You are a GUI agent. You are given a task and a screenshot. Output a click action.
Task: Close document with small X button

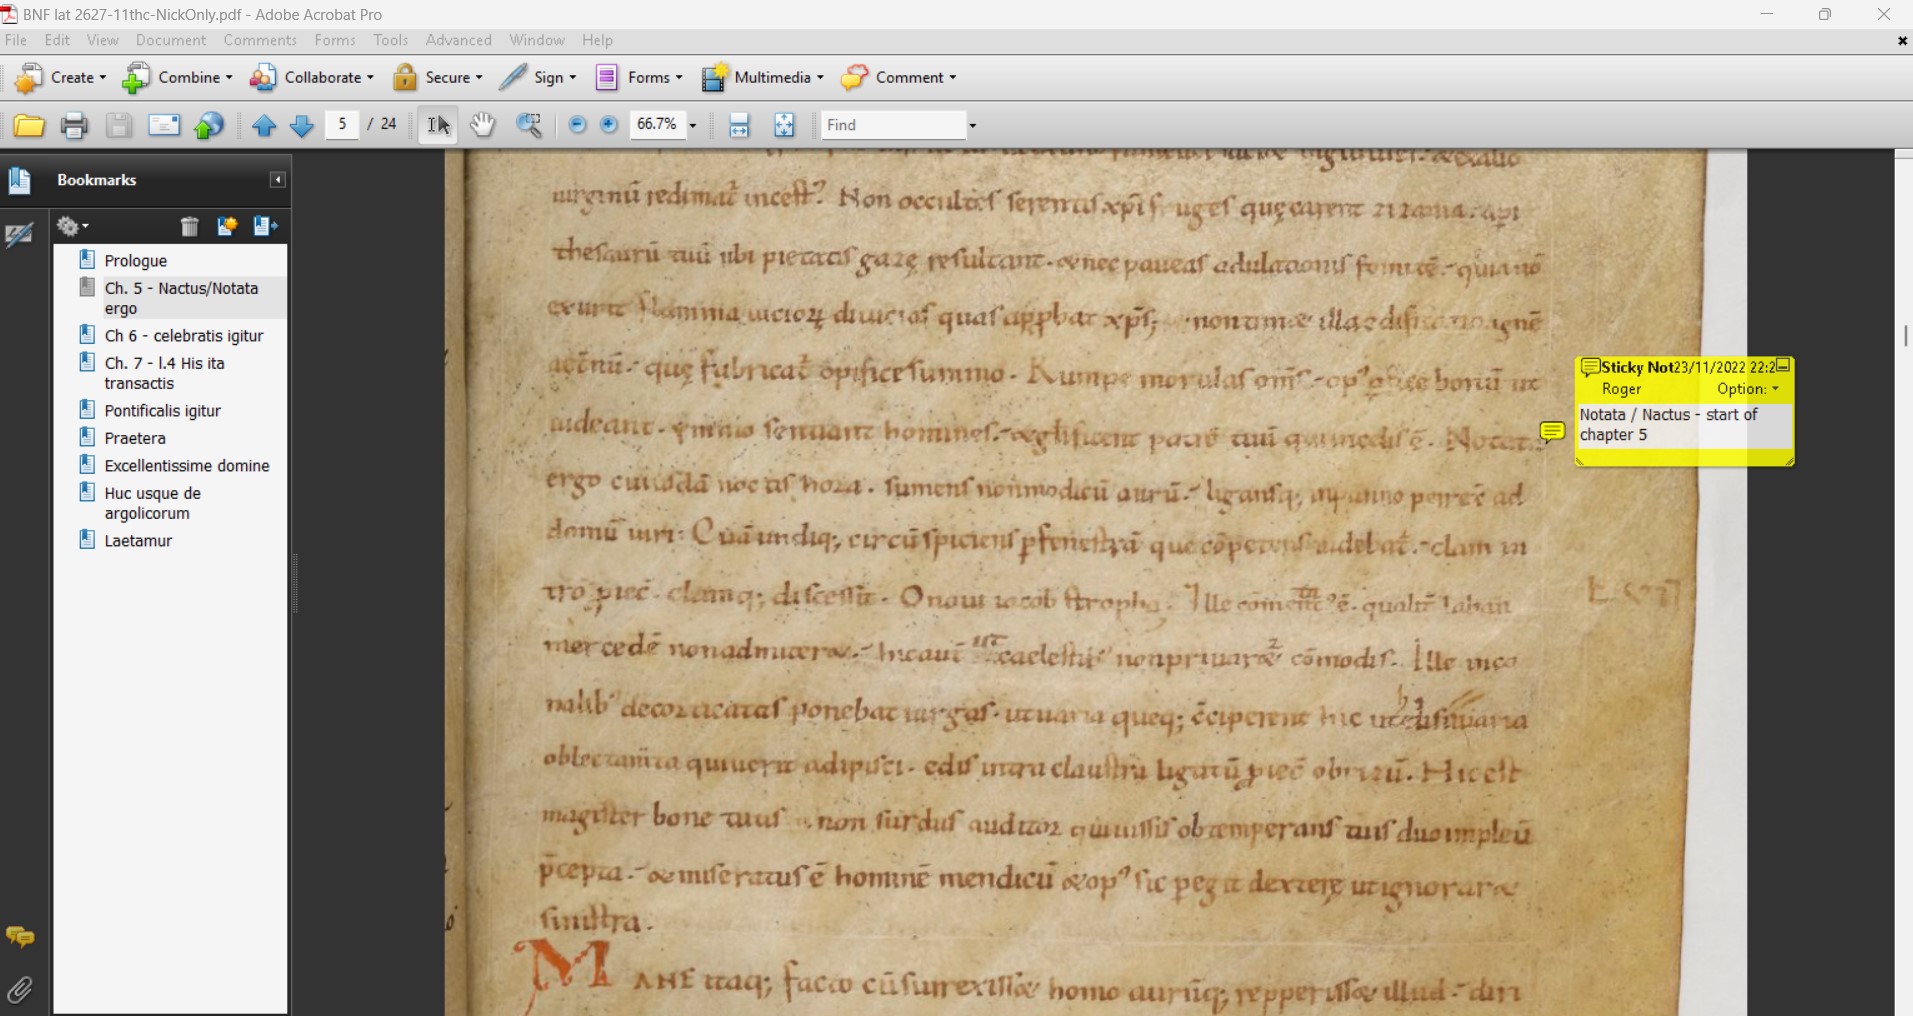pyautogui.click(x=1901, y=41)
